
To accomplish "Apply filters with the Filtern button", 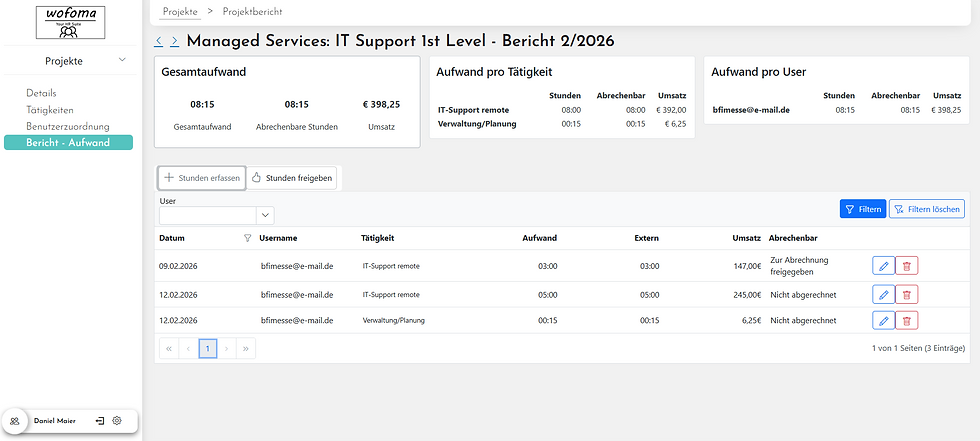I will coord(862,209).
